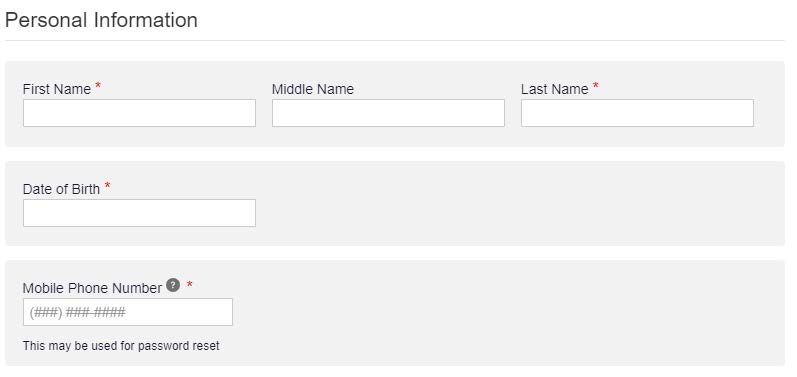Click the Mobile Phone Number input
This screenshot has height=377, width=797.
point(128,312)
